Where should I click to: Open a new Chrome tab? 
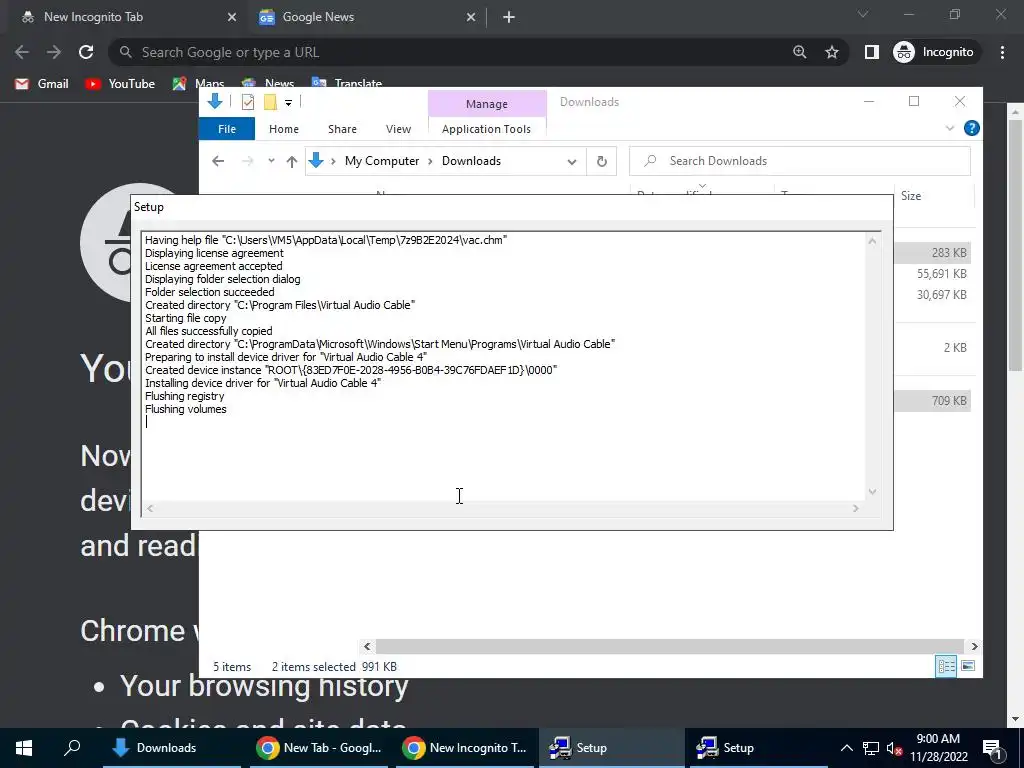pos(509,17)
